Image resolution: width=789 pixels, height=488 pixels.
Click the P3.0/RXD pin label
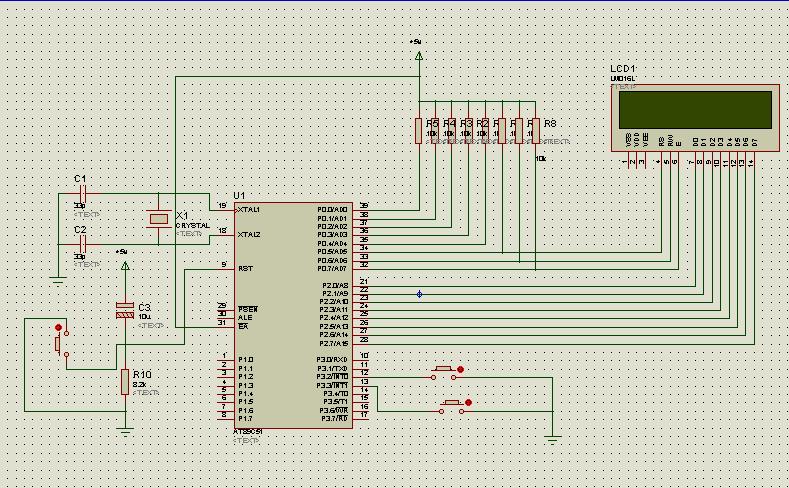[332, 360]
